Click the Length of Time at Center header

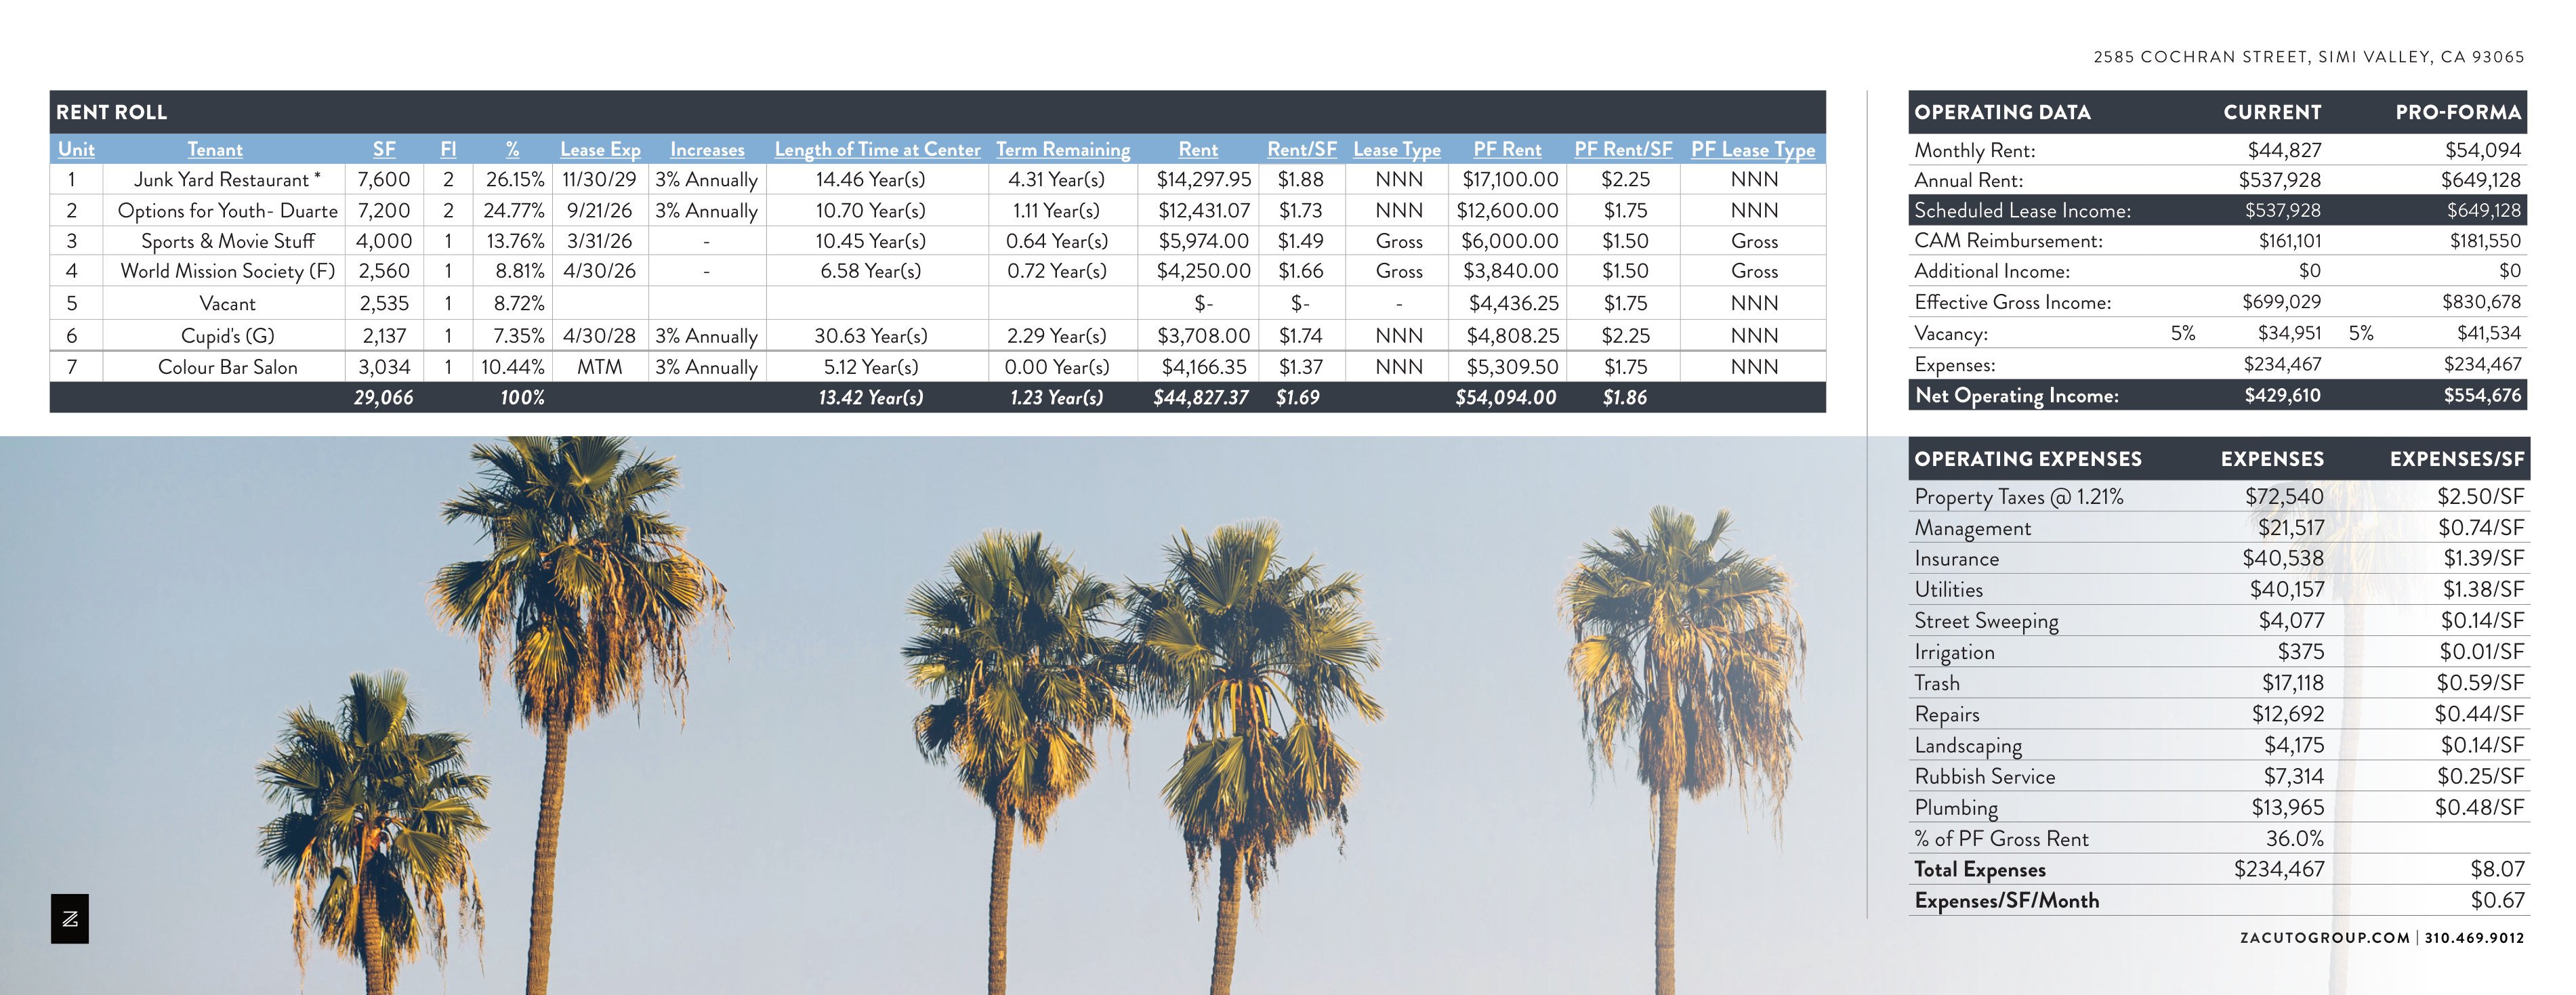pyautogui.click(x=877, y=149)
